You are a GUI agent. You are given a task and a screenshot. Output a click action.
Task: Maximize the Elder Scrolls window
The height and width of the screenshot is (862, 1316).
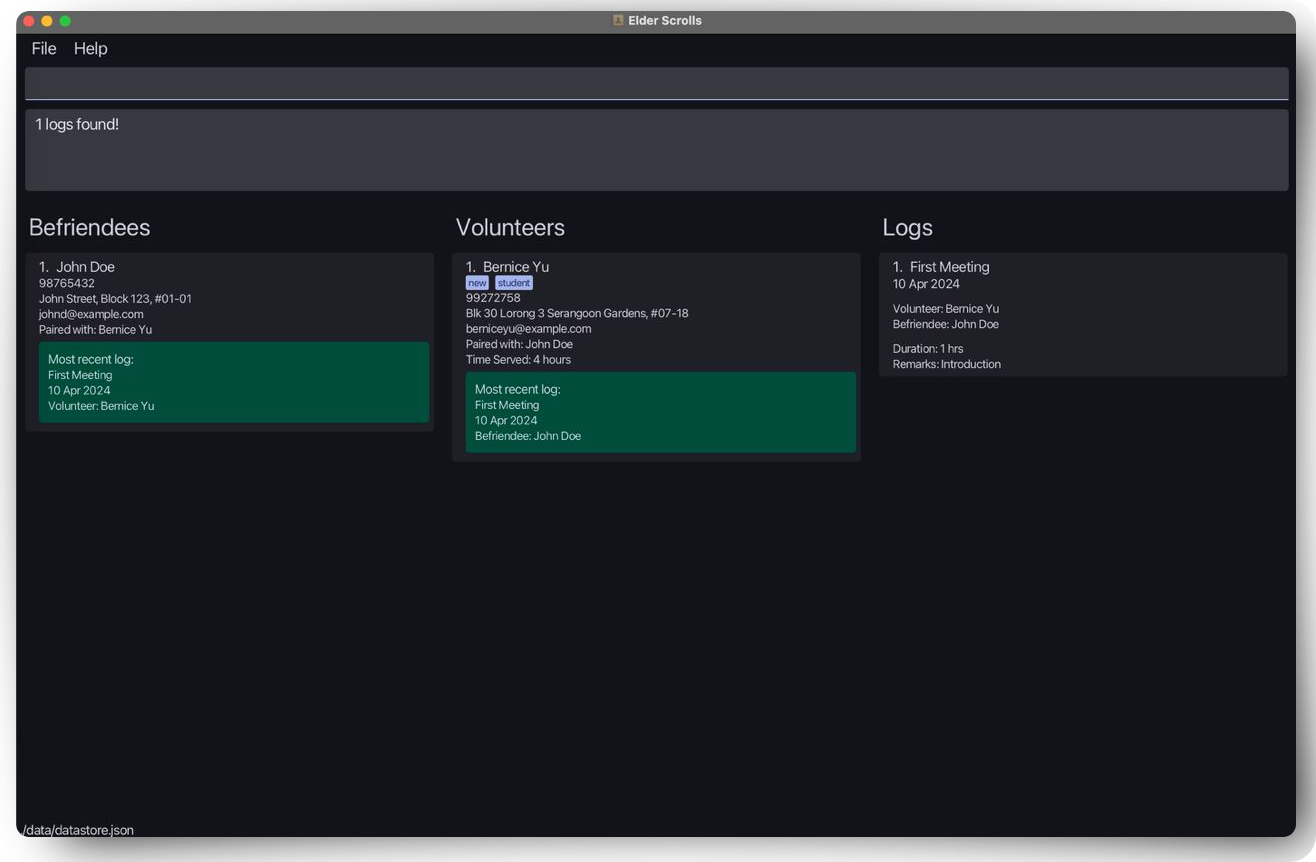pyautogui.click(x=65, y=21)
